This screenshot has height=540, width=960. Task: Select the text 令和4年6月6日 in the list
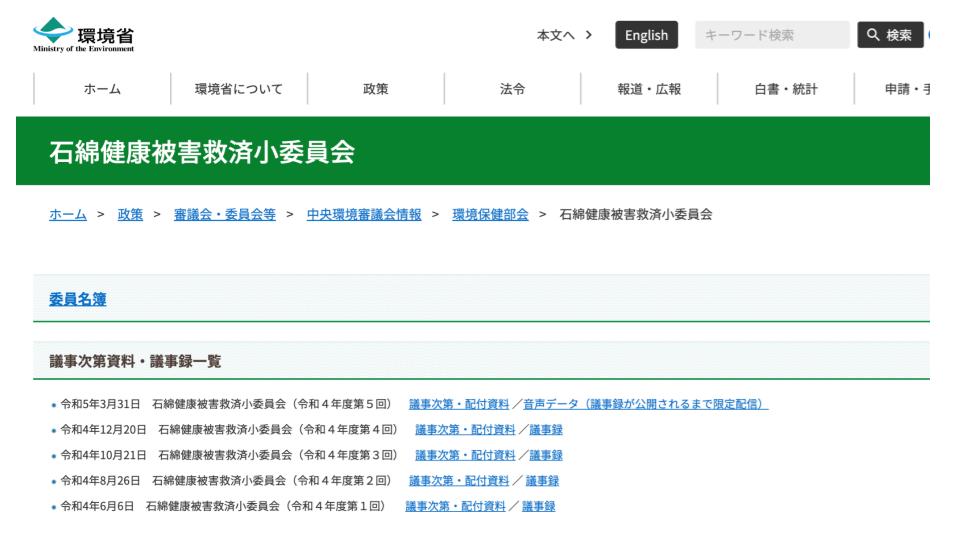[x=97, y=506]
